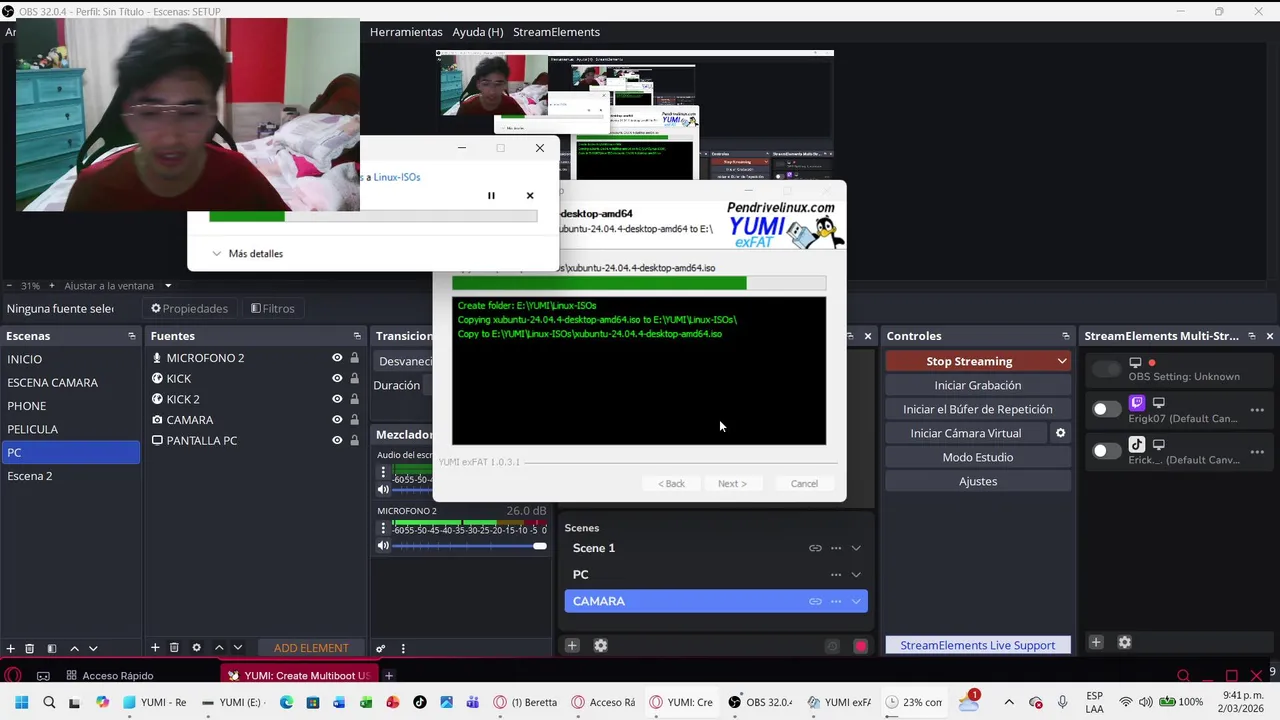Click link icon on Scene 1 row
Screen dimensions: 1280x720
[x=815, y=548]
